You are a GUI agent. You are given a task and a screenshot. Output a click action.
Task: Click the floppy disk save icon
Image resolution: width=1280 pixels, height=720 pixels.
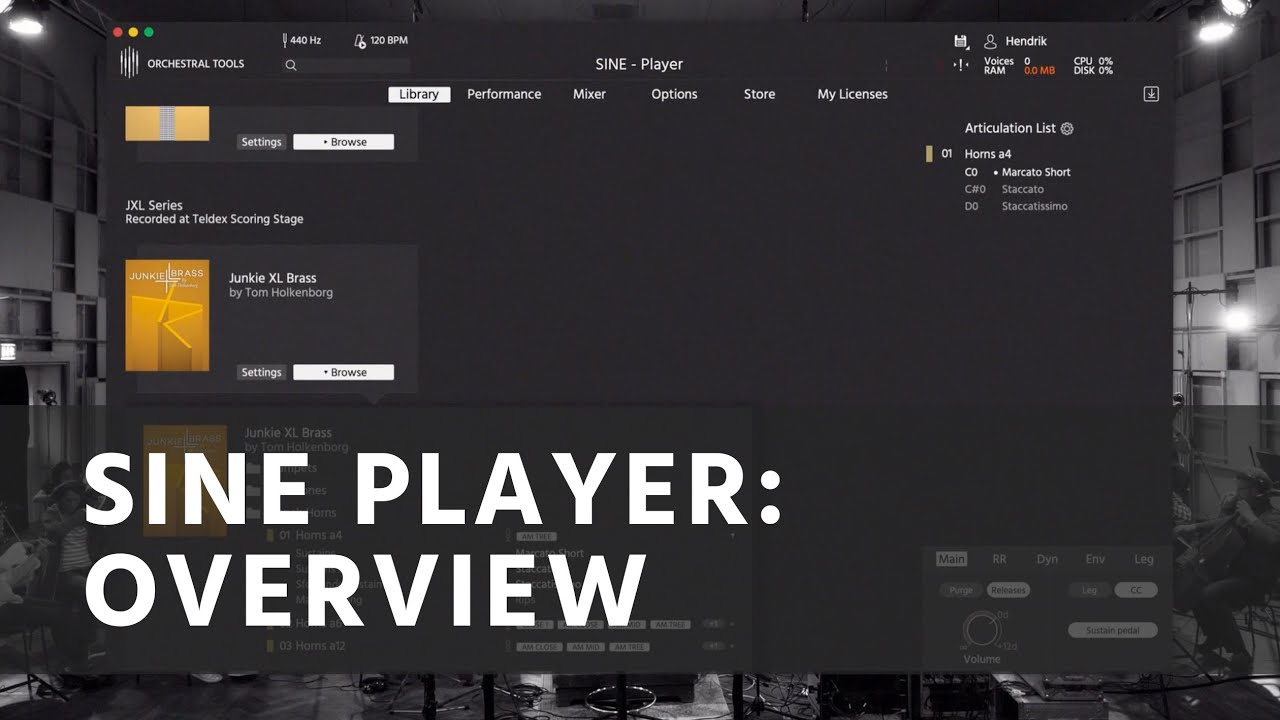tap(961, 41)
